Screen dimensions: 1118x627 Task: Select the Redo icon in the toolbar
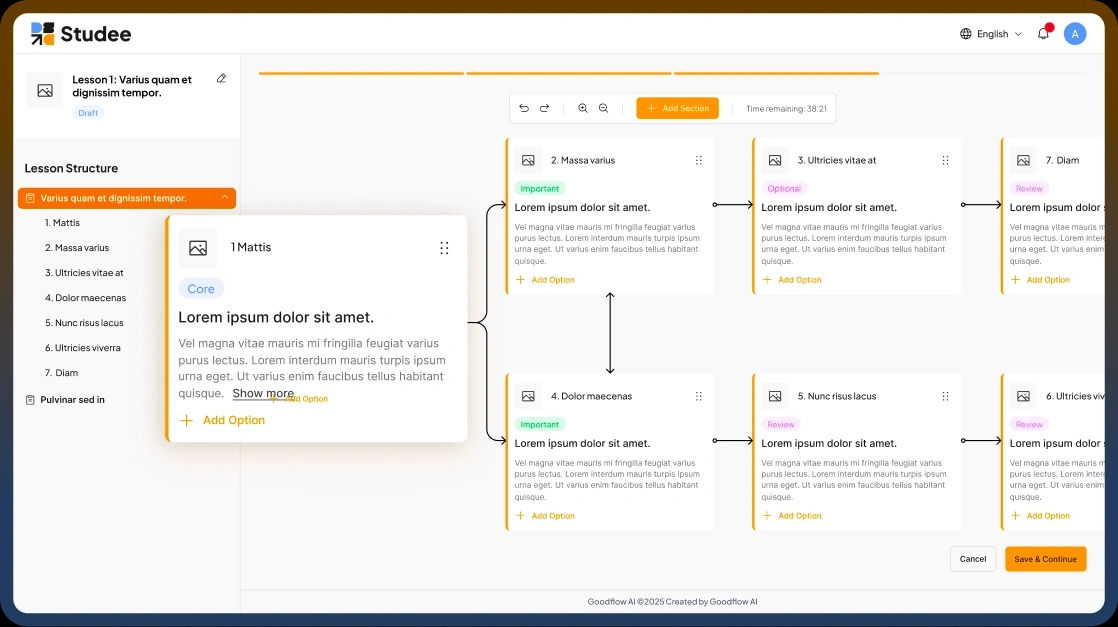pyautogui.click(x=545, y=108)
